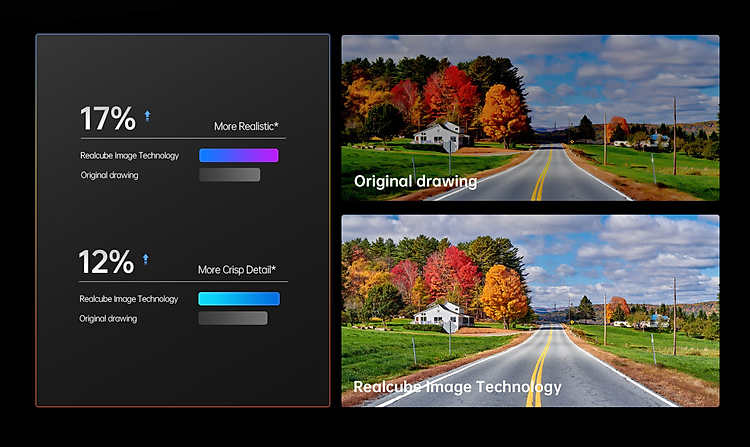Click the purple-blue Realcube bar under More Realistic
The height and width of the screenshot is (447, 750).
pos(239,155)
